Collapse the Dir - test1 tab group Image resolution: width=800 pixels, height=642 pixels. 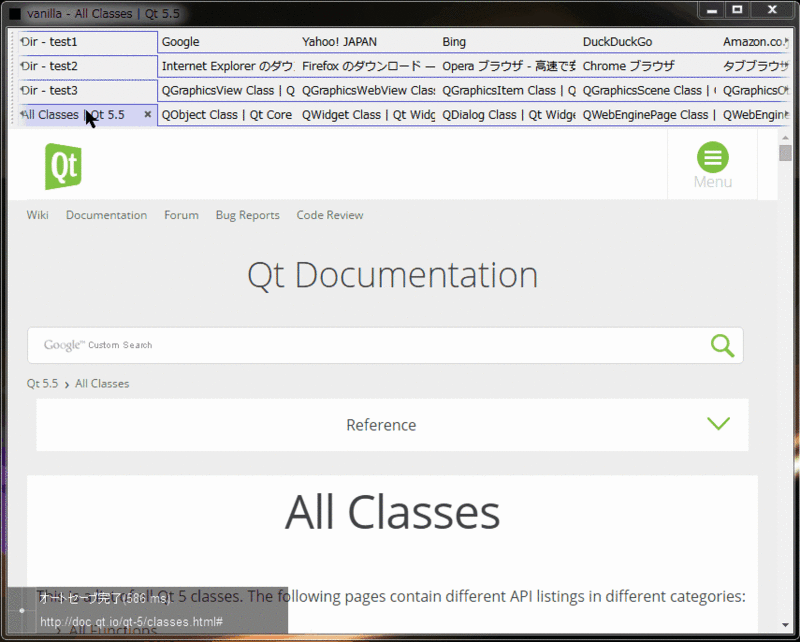point(22,42)
